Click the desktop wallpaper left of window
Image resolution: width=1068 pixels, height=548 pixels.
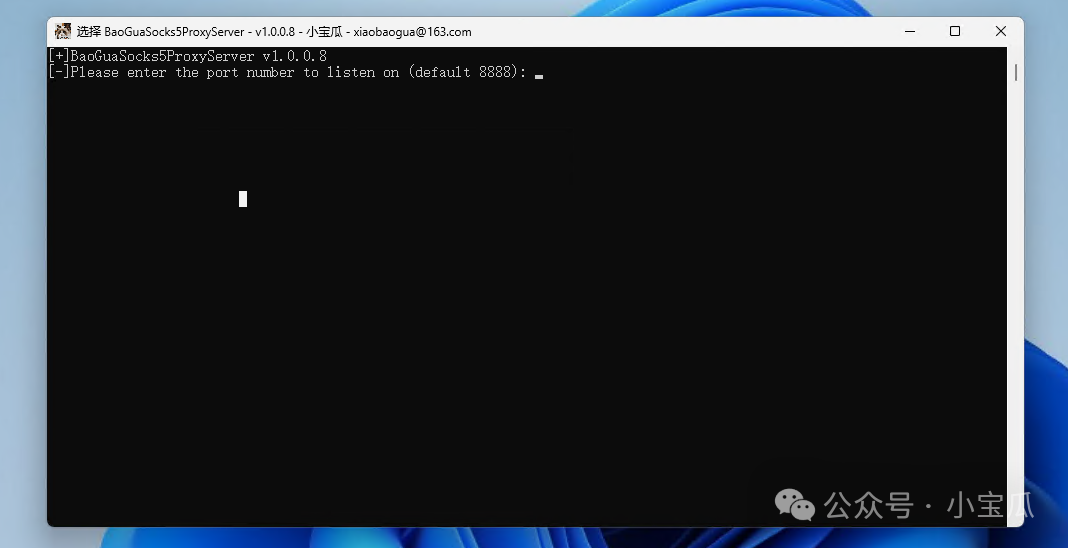(x=22, y=300)
